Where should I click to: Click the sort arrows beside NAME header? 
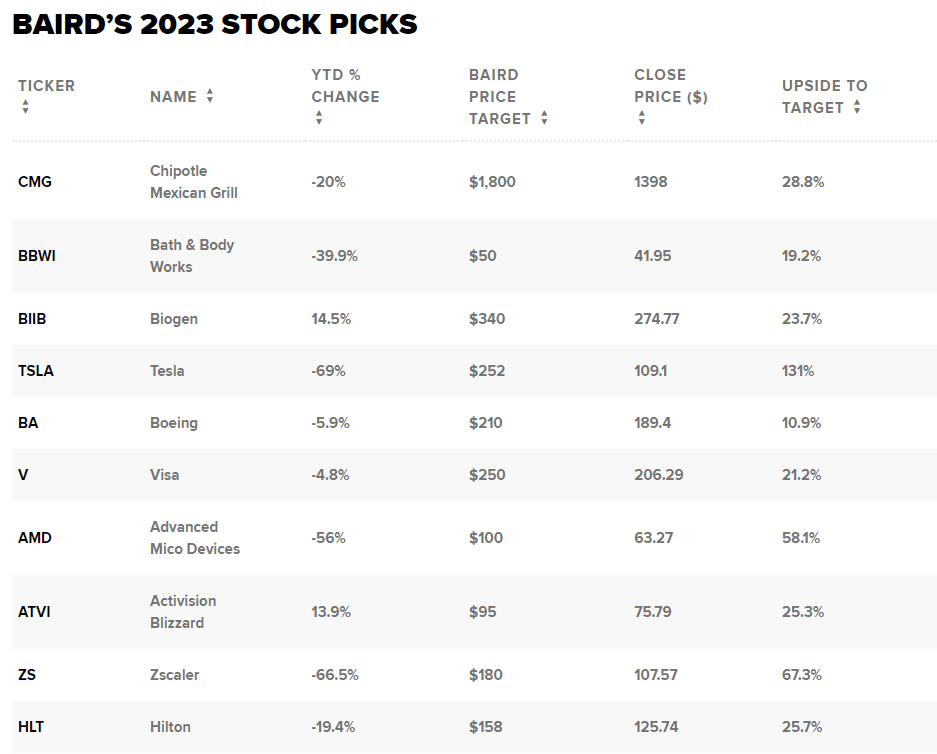tap(210, 96)
